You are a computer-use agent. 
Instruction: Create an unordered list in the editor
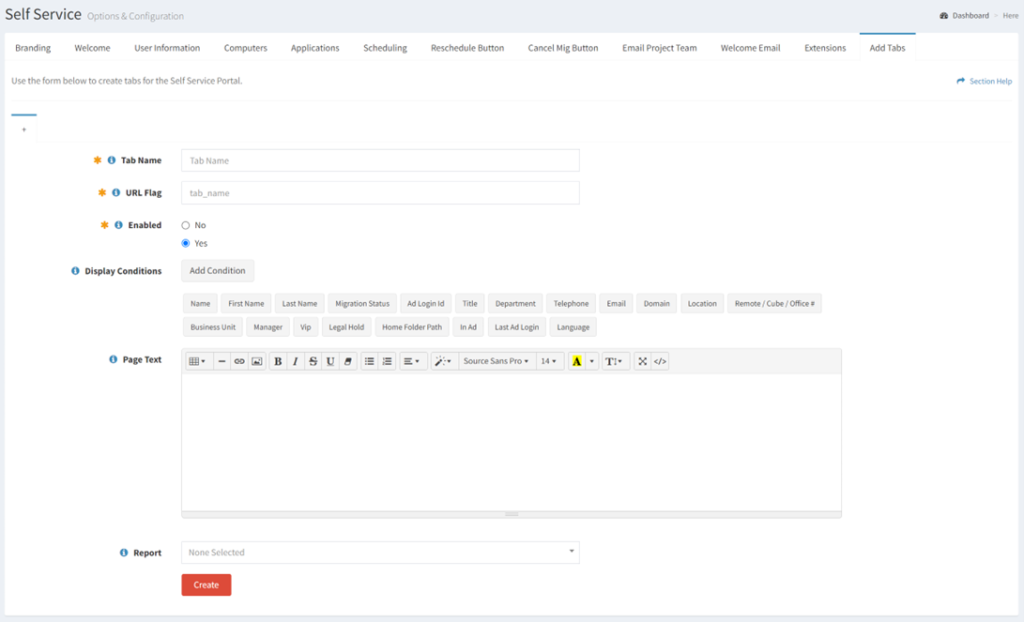(x=369, y=361)
